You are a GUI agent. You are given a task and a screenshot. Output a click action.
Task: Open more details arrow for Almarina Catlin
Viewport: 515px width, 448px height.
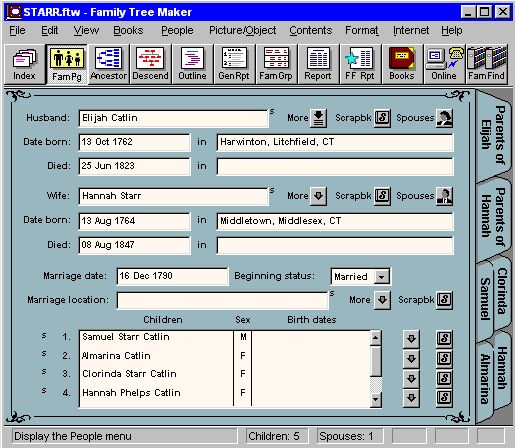click(x=411, y=359)
